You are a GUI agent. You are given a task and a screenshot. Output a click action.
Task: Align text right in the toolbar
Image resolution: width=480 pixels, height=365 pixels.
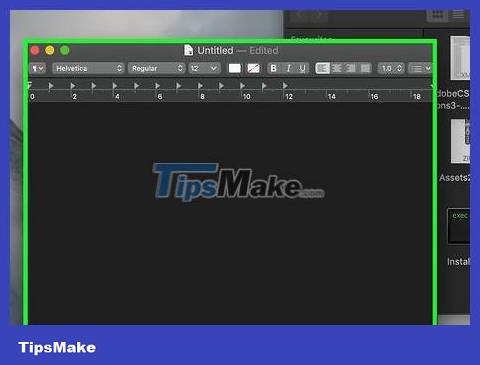(x=350, y=68)
